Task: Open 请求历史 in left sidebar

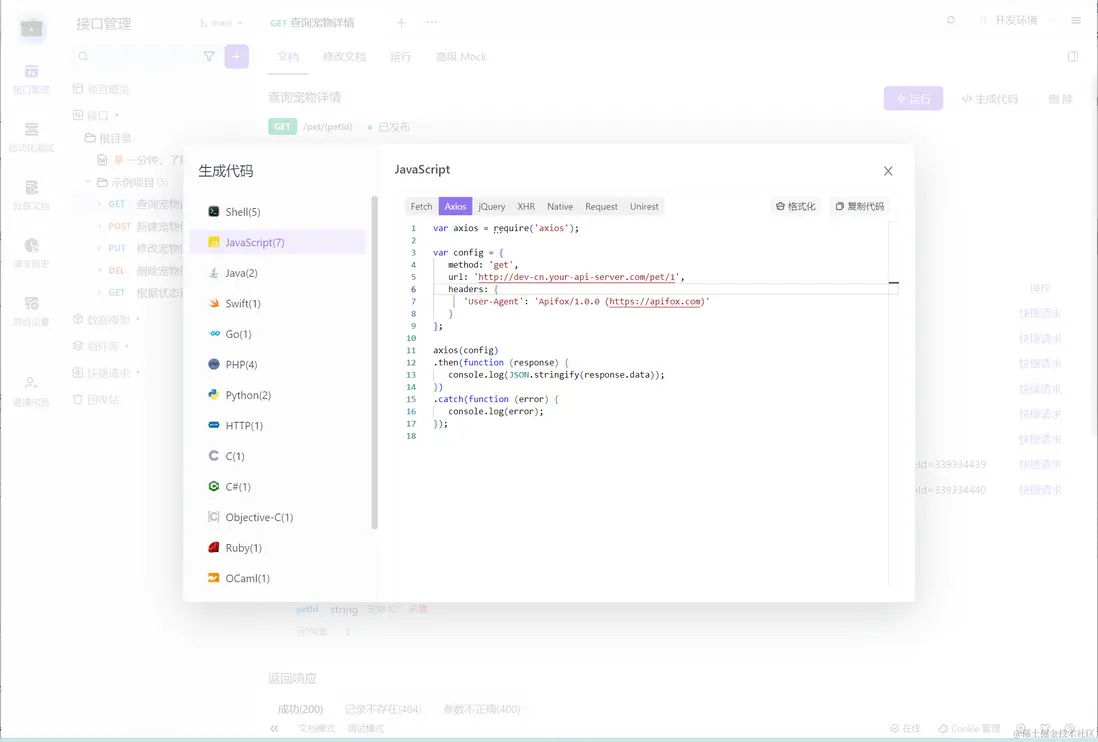Action: (x=32, y=252)
